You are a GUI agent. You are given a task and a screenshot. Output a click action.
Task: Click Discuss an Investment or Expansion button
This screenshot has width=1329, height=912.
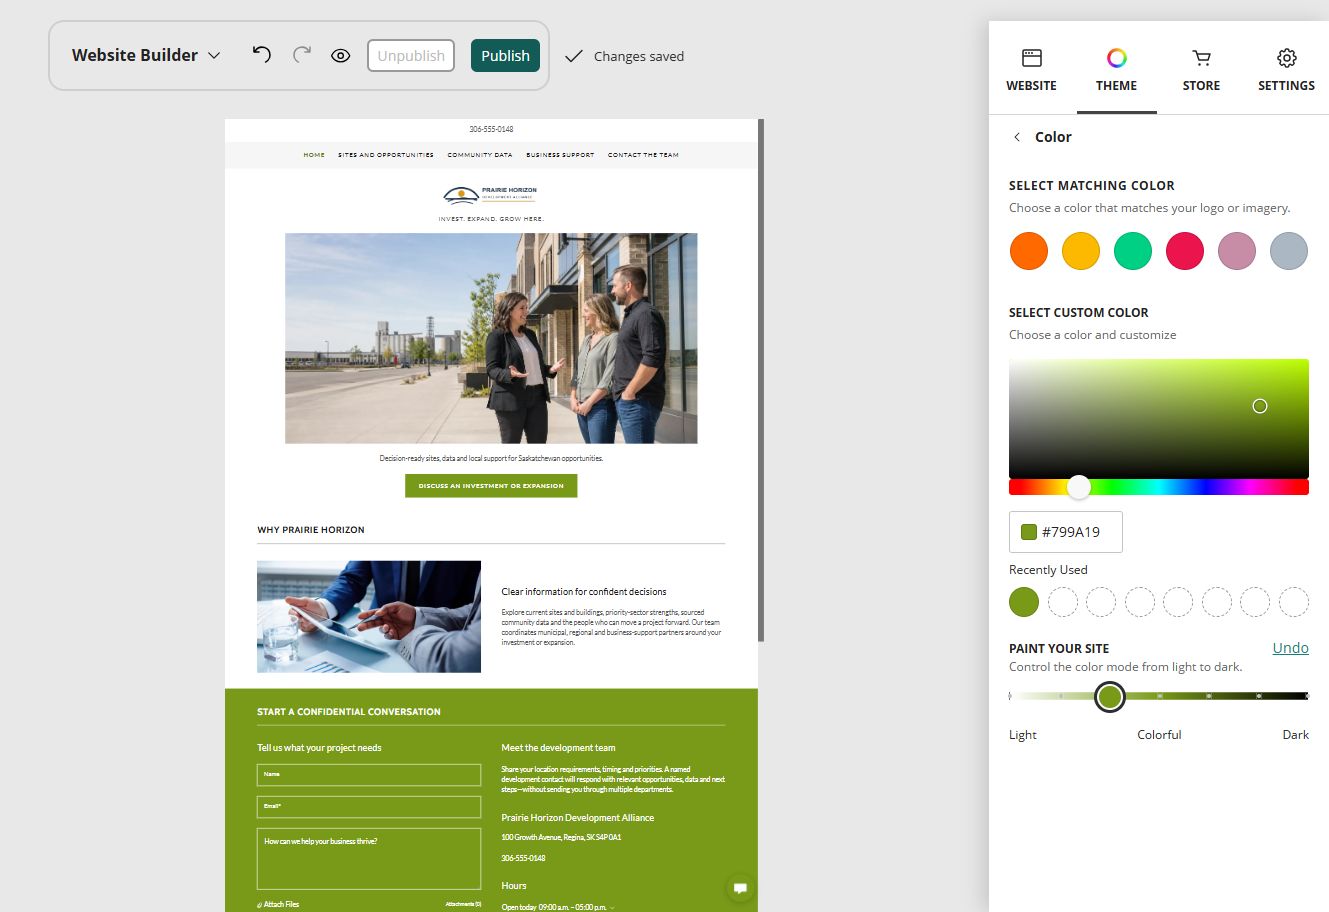[491, 486]
